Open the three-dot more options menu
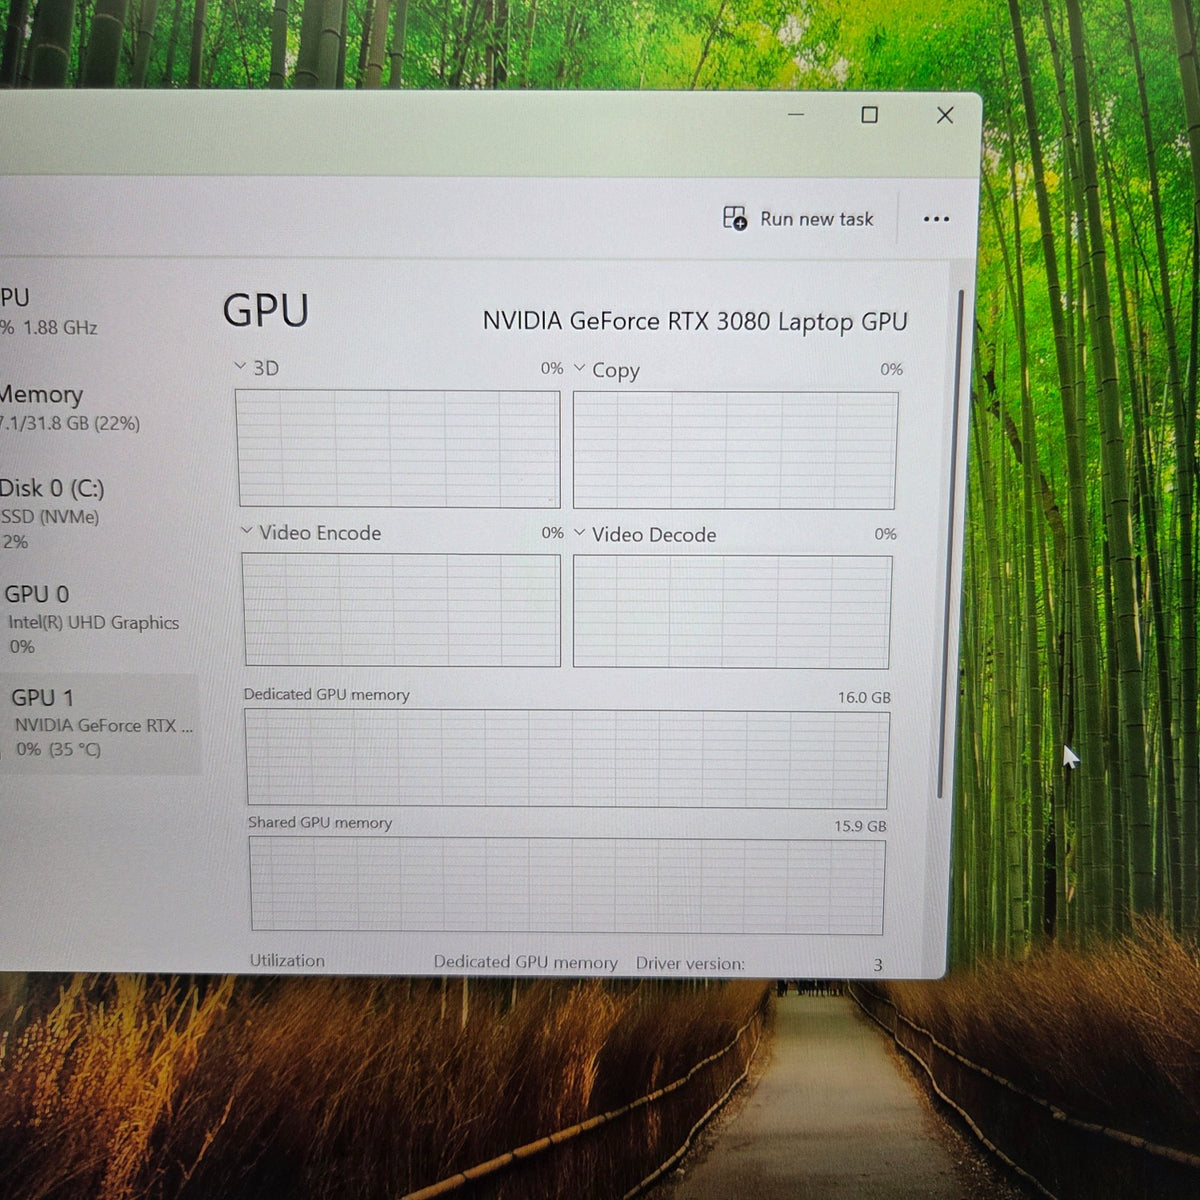Viewport: 1200px width, 1200px height. pyautogui.click(x=936, y=219)
